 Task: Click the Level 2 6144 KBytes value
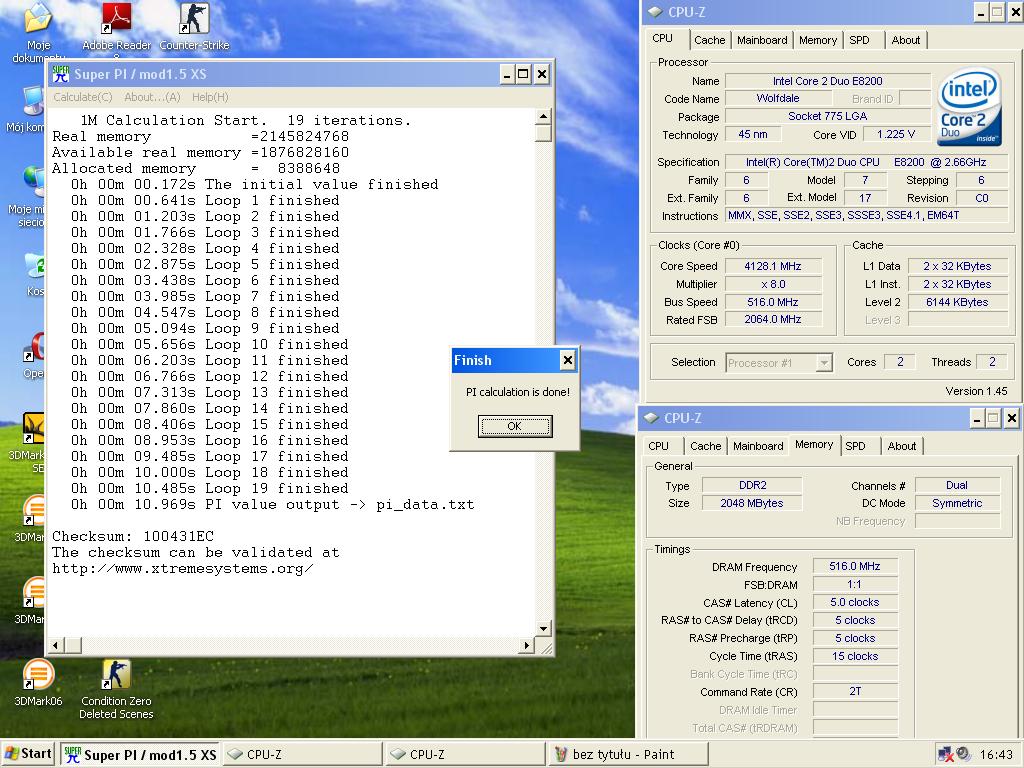(957, 302)
